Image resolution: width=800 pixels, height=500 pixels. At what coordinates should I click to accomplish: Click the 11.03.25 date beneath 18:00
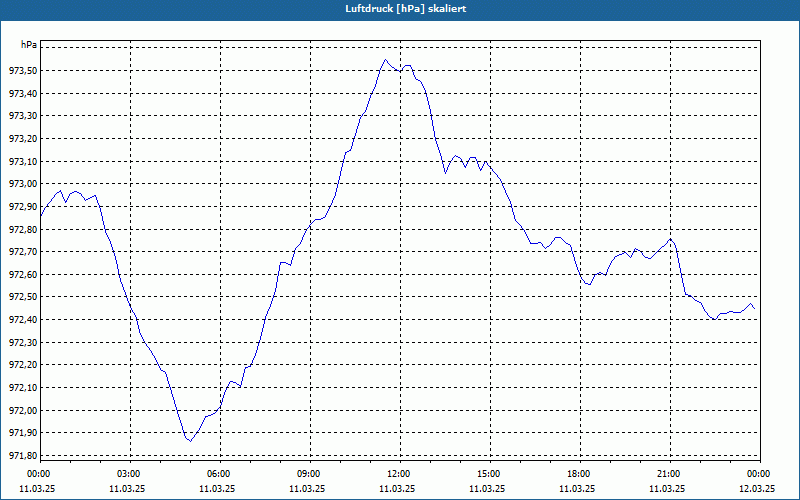[x=577, y=488]
